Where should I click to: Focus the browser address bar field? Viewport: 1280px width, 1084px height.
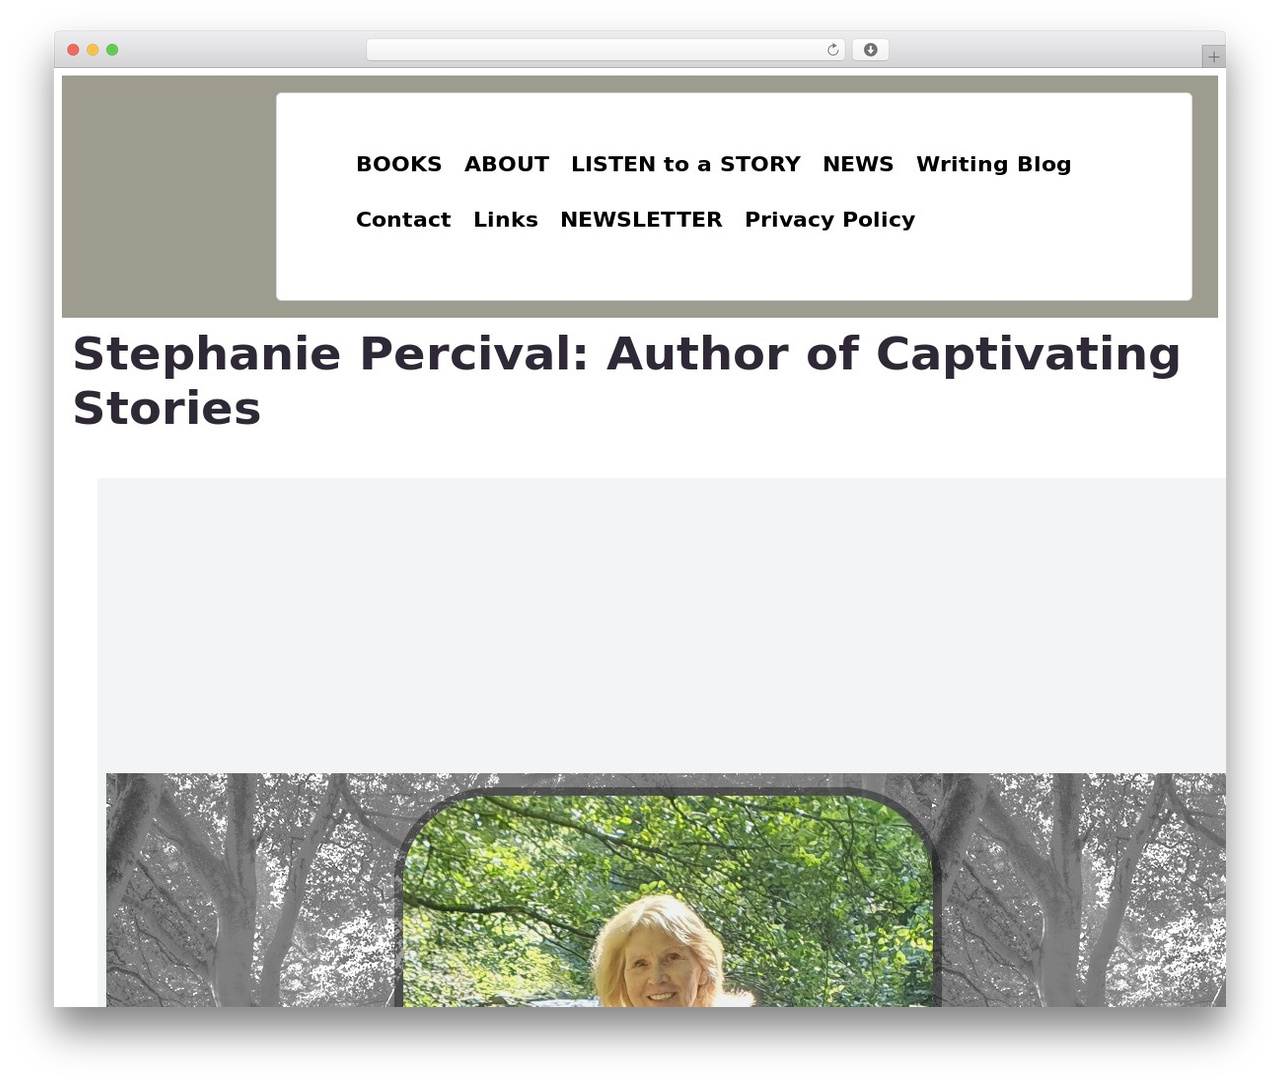[x=605, y=50]
